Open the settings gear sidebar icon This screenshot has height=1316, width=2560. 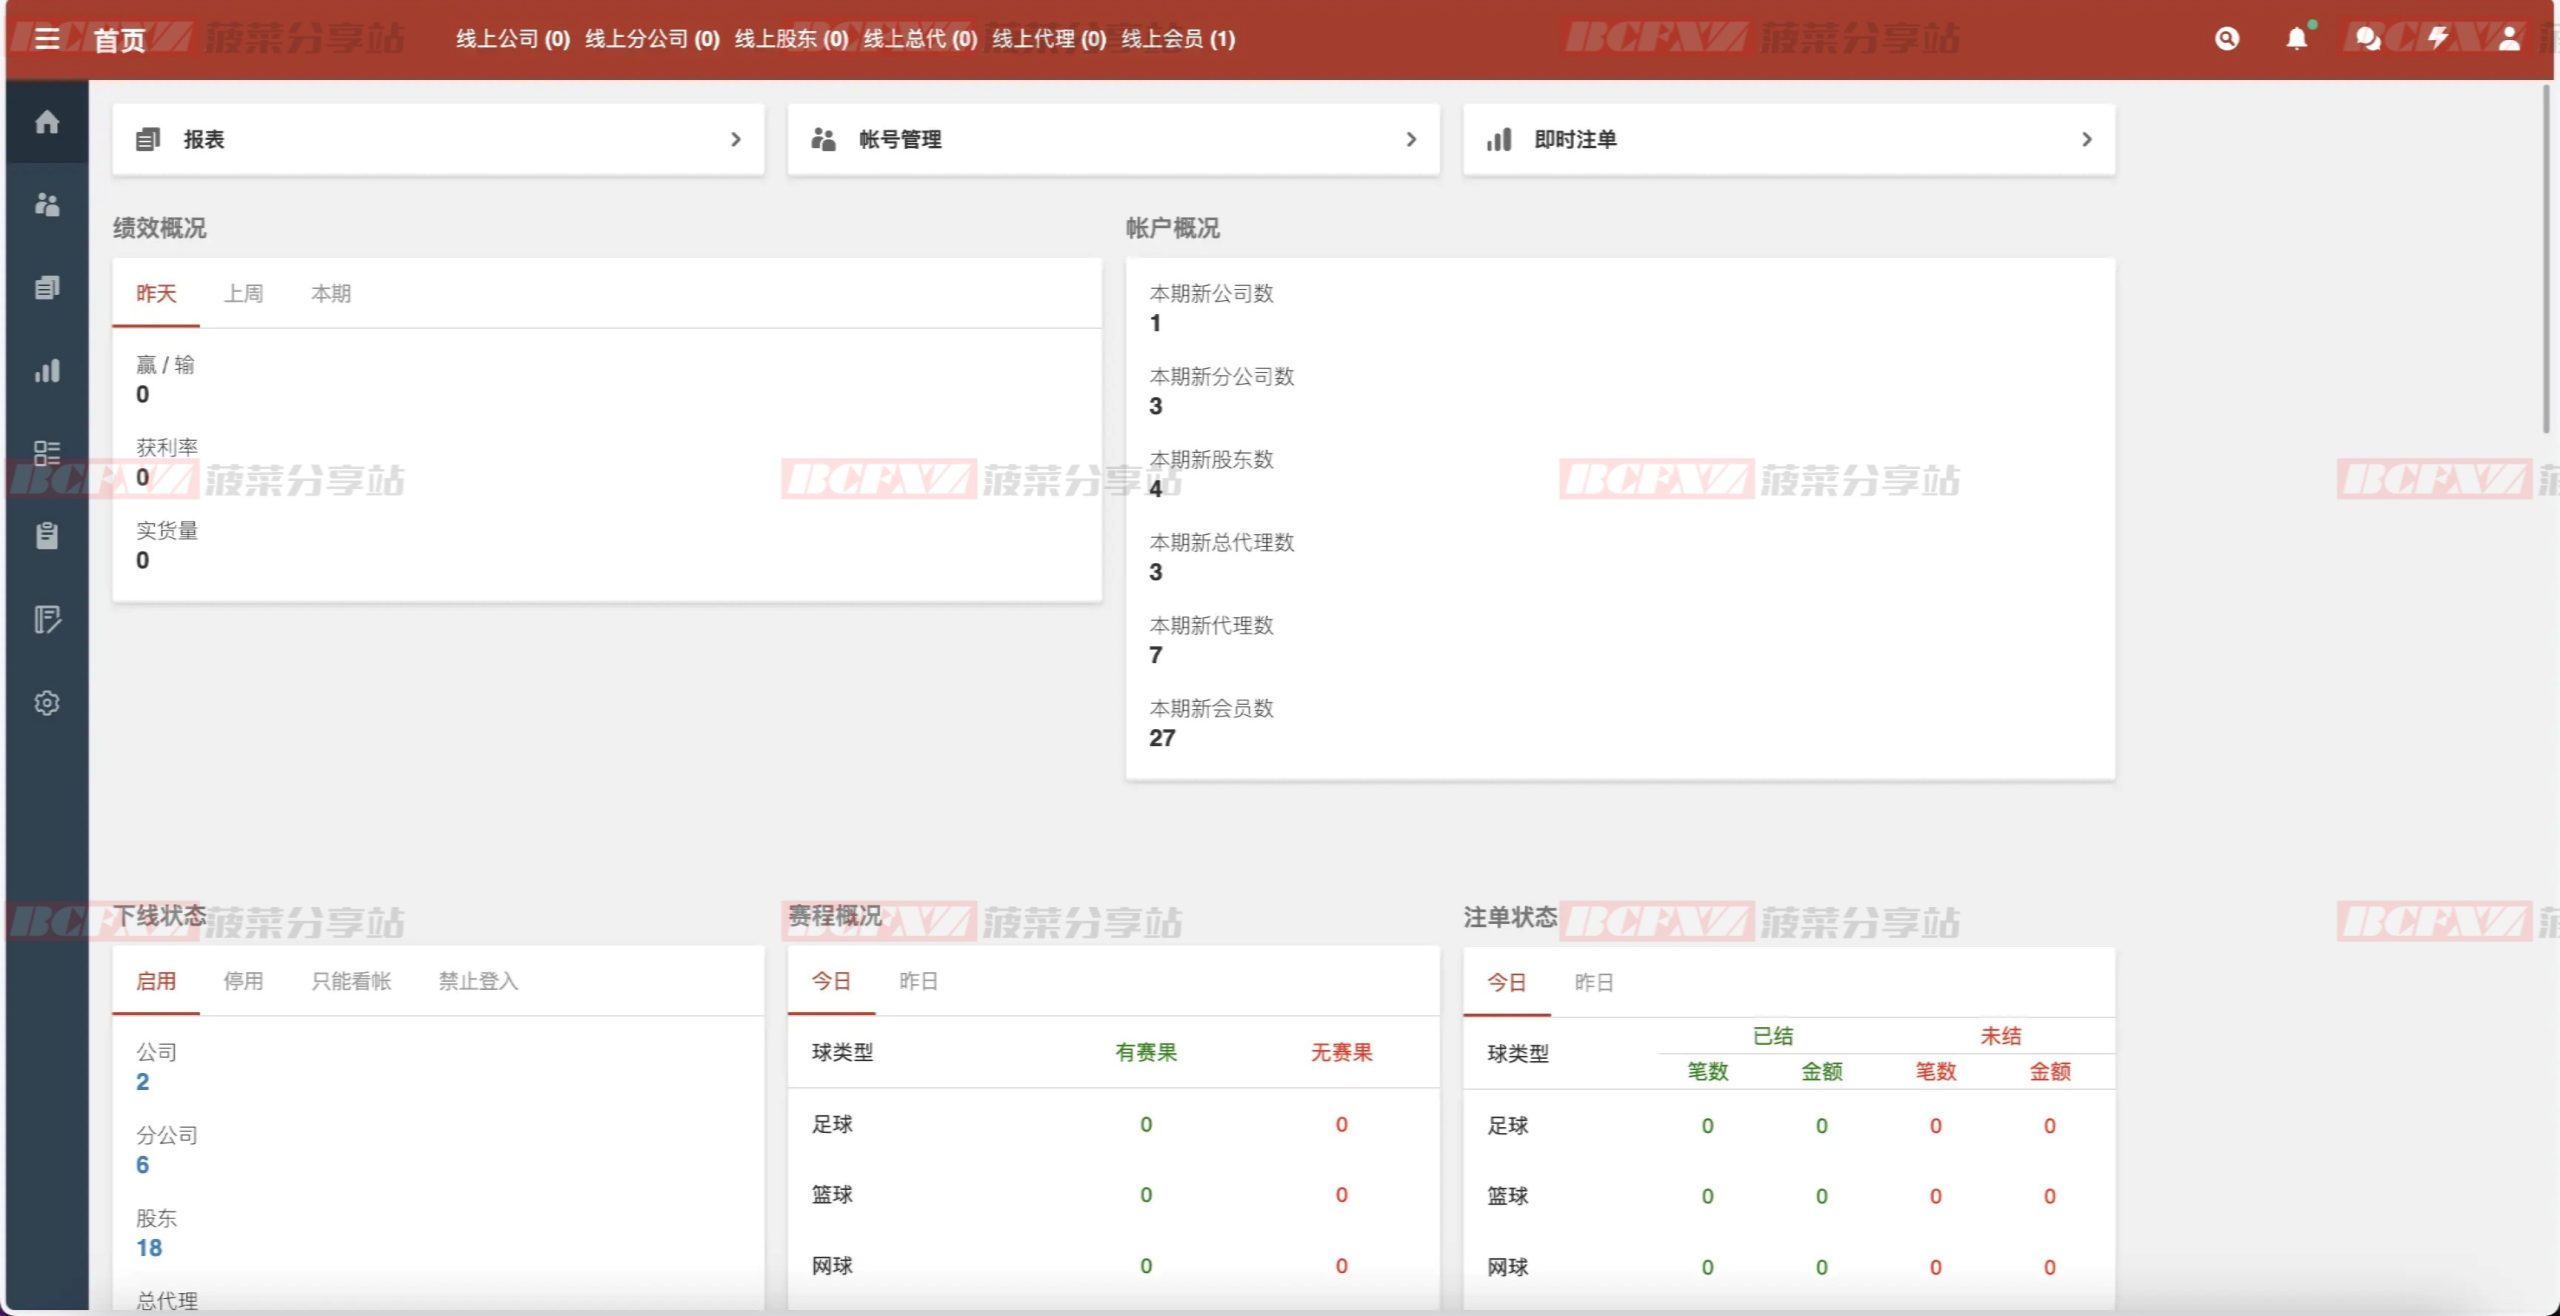click(47, 703)
